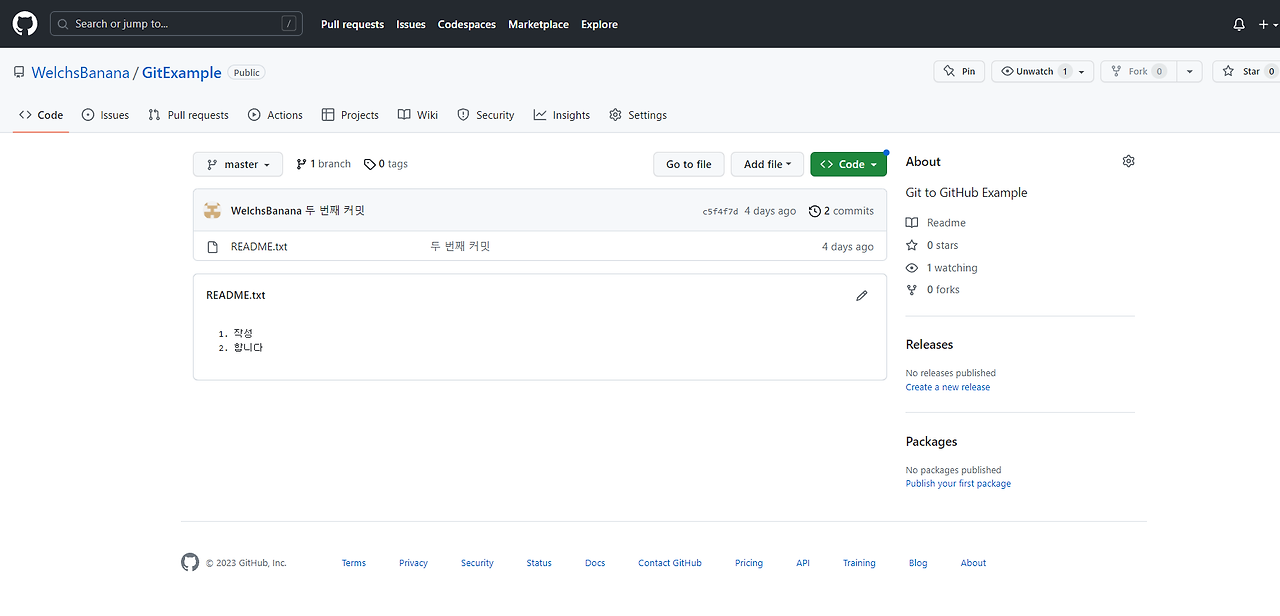The width and height of the screenshot is (1280, 616).
Task: Open the Settings tab
Action: coord(638,115)
